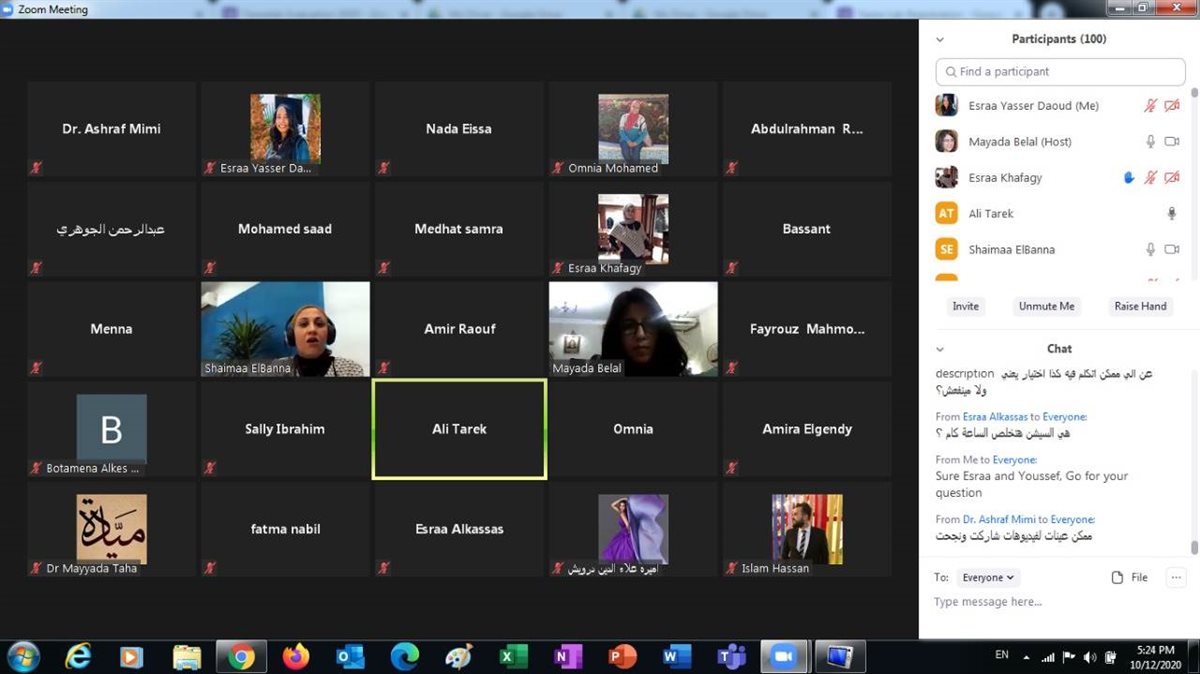Image resolution: width=1200 pixels, height=674 pixels.
Task: Collapse the Participants panel chevron
Action: 939,39
